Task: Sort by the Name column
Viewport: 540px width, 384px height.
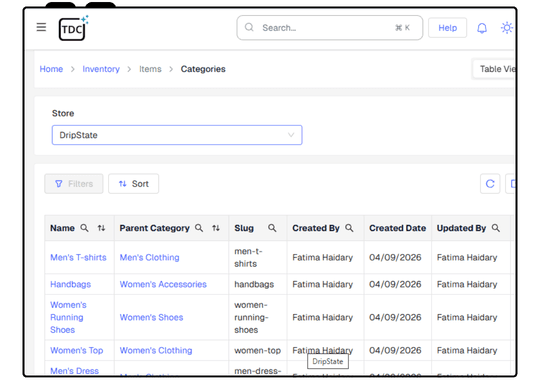Action: pyautogui.click(x=101, y=228)
